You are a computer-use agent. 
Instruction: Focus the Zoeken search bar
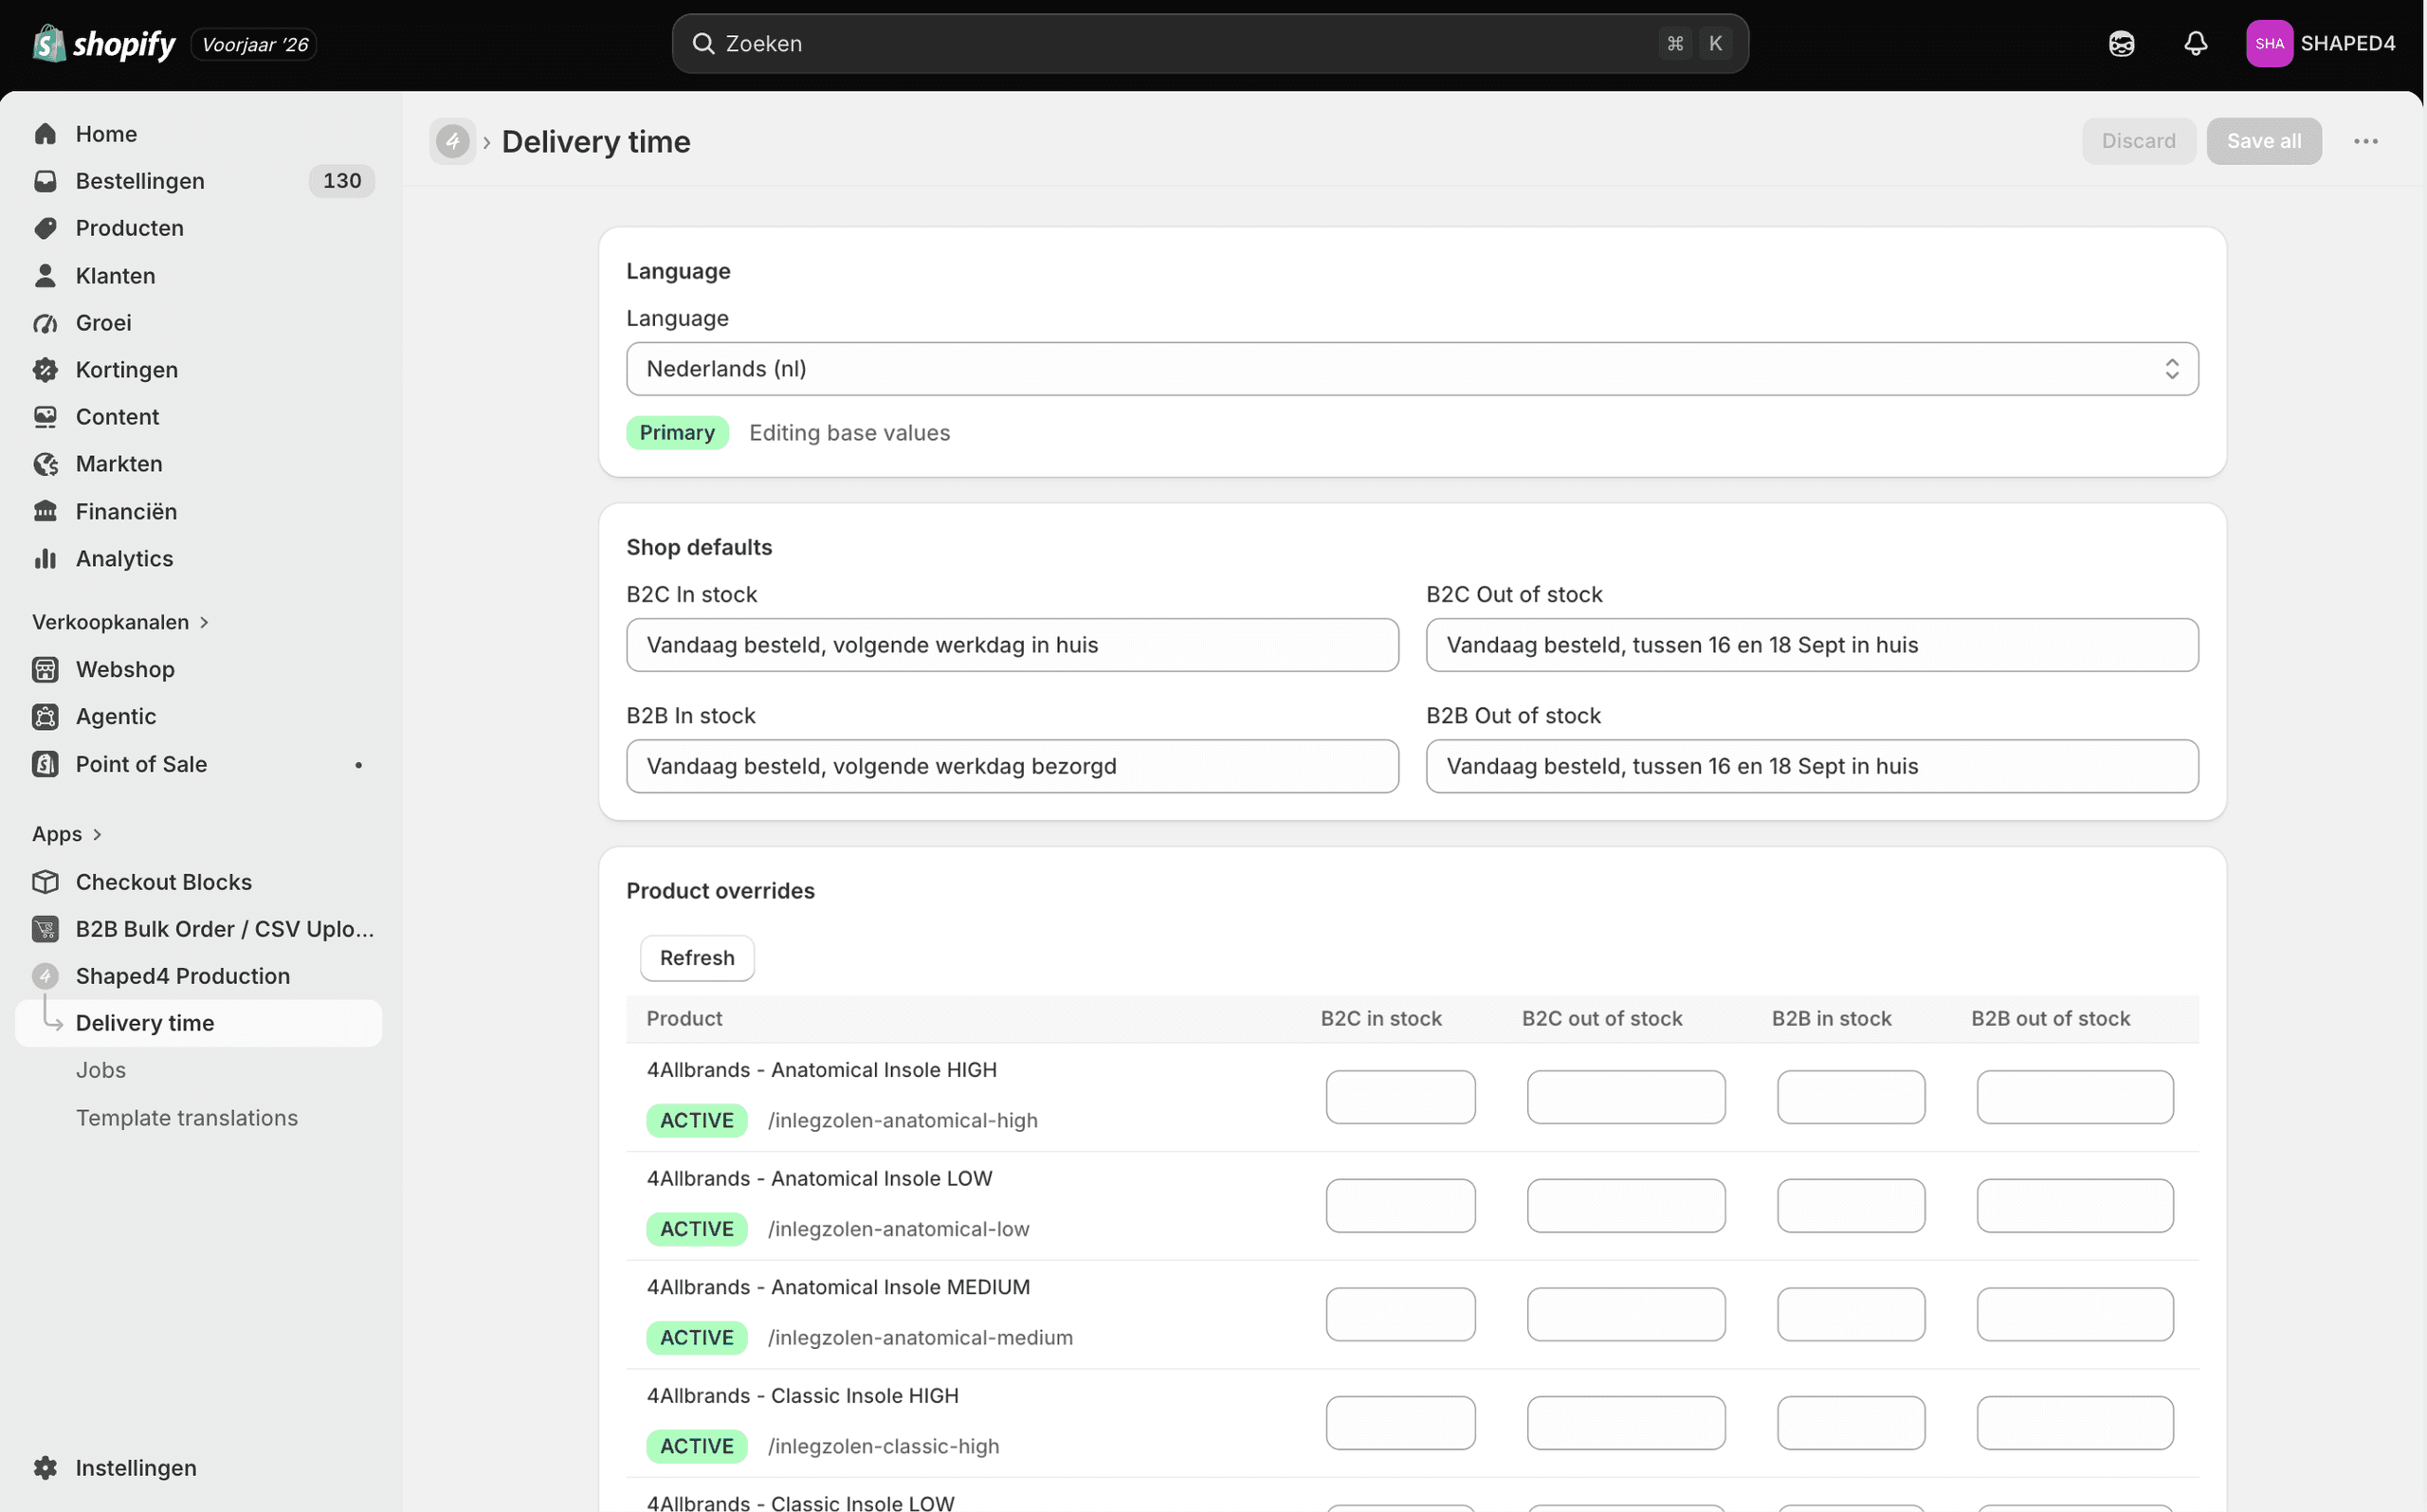click(x=1210, y=44)
